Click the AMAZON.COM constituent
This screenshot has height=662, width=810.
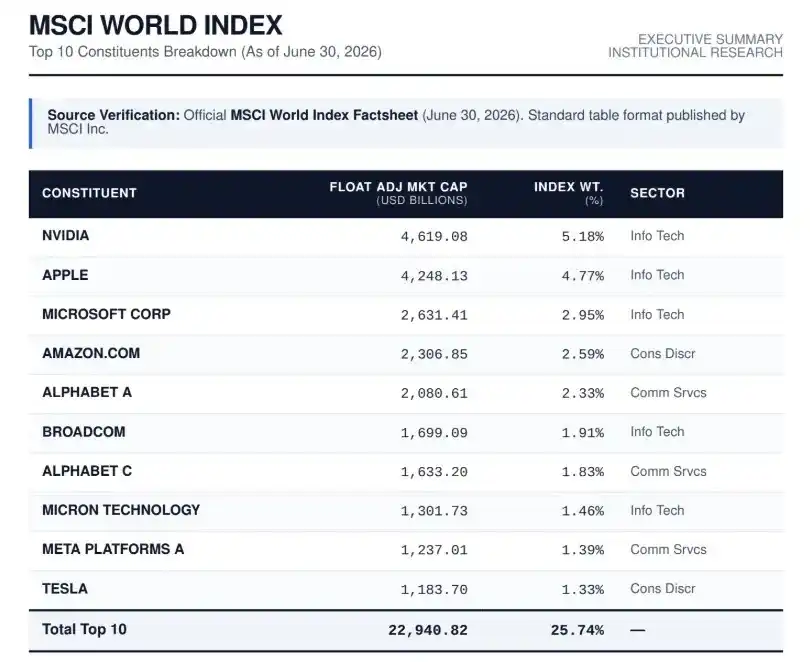pyautogui.click(x=91, y=353)
